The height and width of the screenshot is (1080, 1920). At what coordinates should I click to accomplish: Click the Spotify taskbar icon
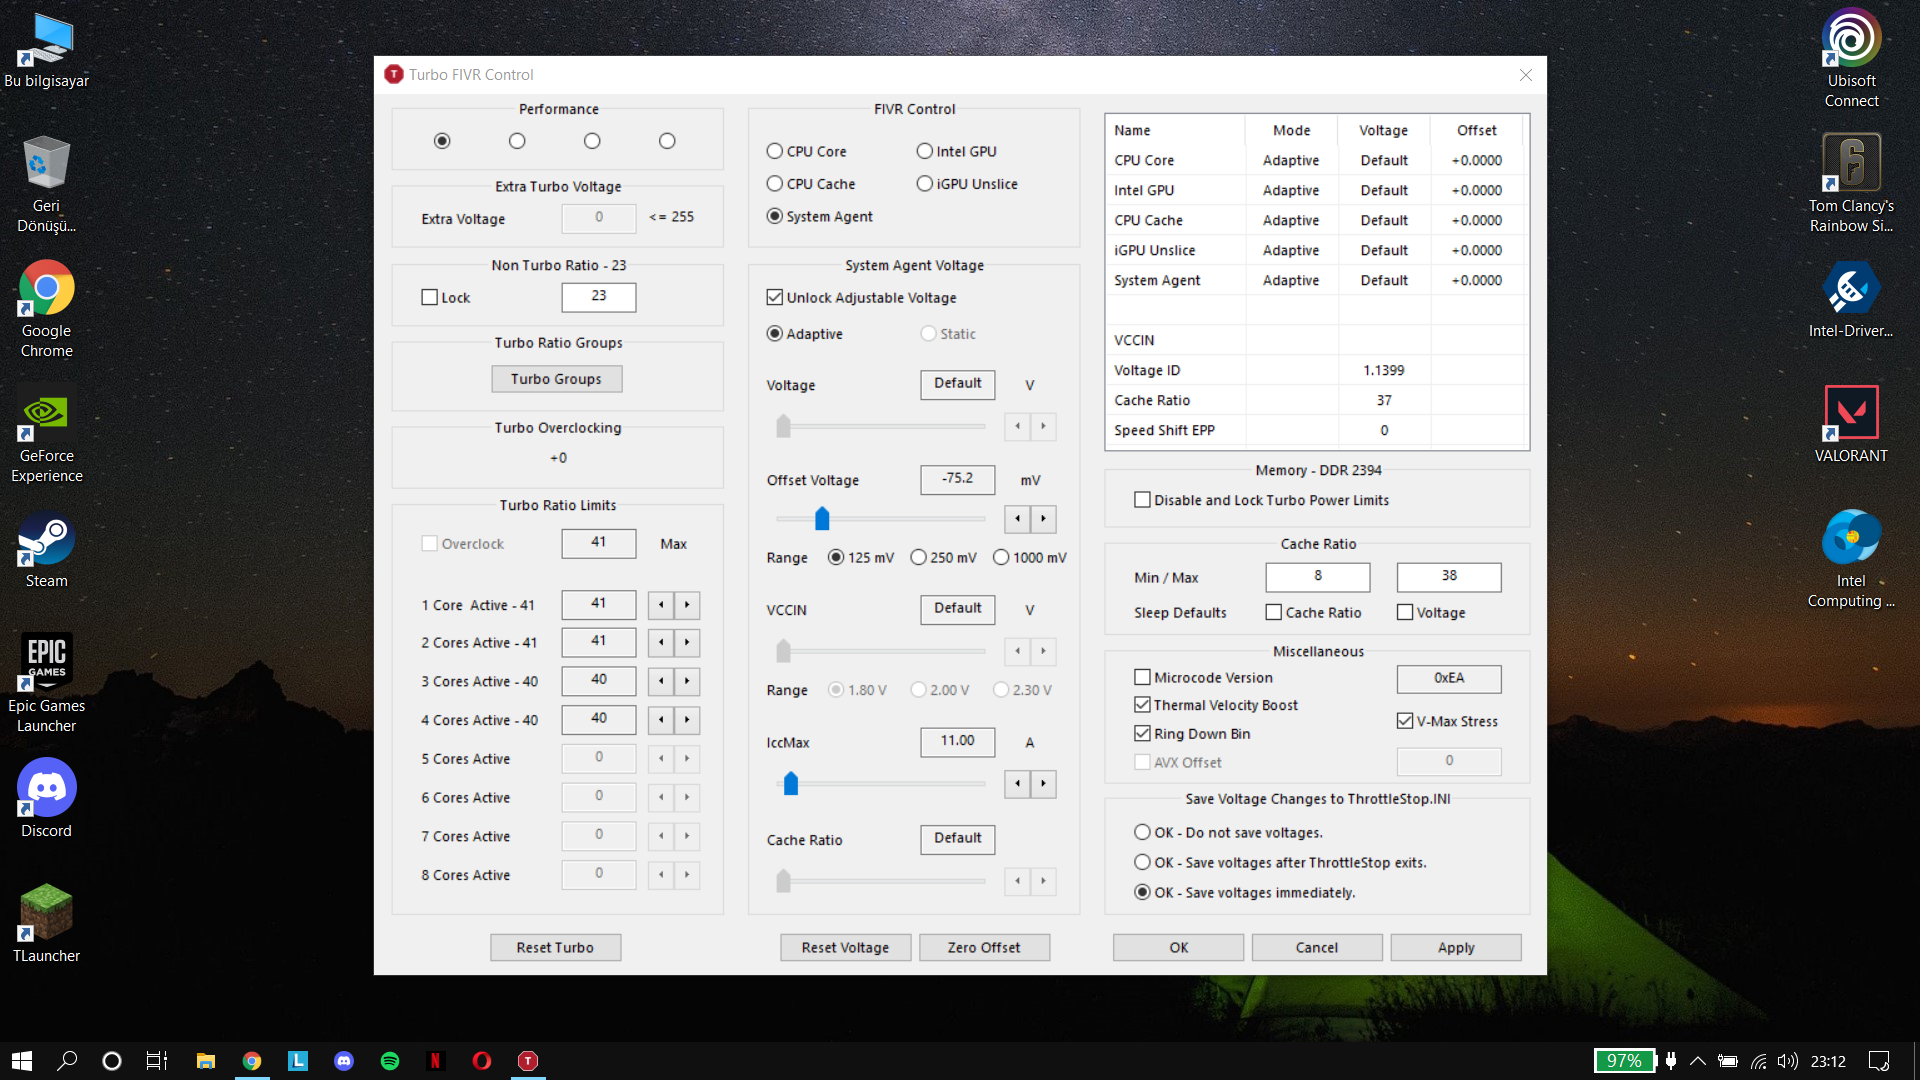tap(390, 1061)
